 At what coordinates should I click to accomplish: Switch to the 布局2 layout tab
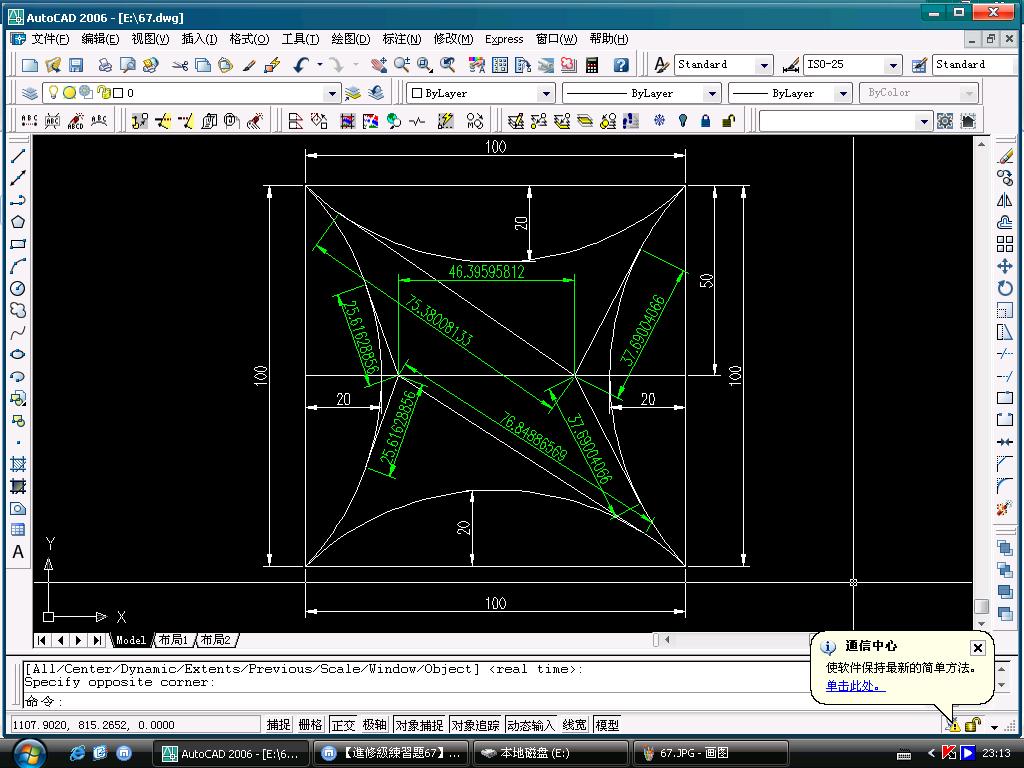(216, 640)
